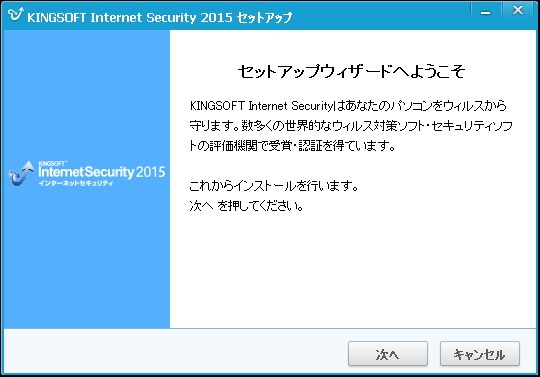Image resolution: width=540 pixels, height=377 pixels.
Task: Click the blank white area below the instructions
Action: point(353,270)
